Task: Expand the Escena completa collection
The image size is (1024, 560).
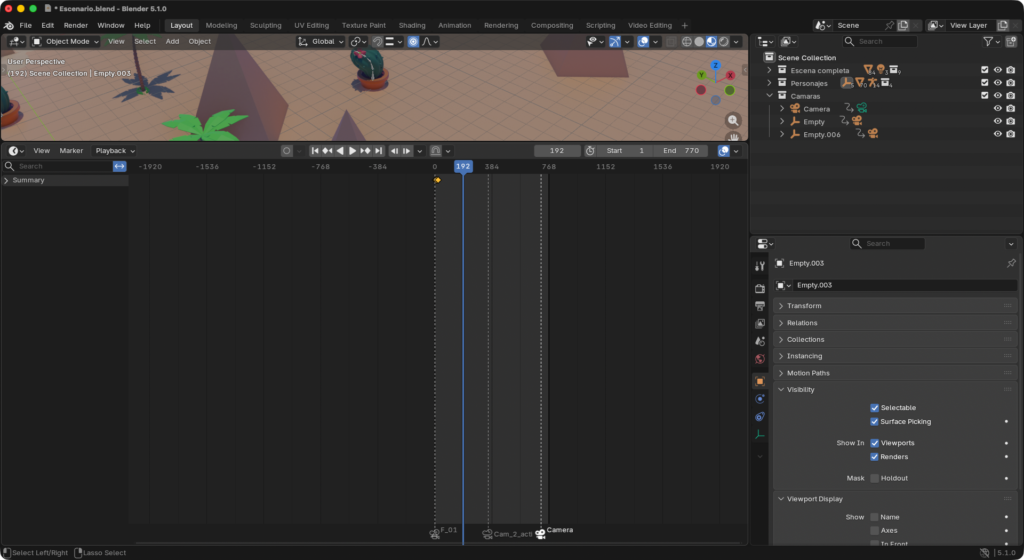Action: pyautogui.click(x=770, y=70)
